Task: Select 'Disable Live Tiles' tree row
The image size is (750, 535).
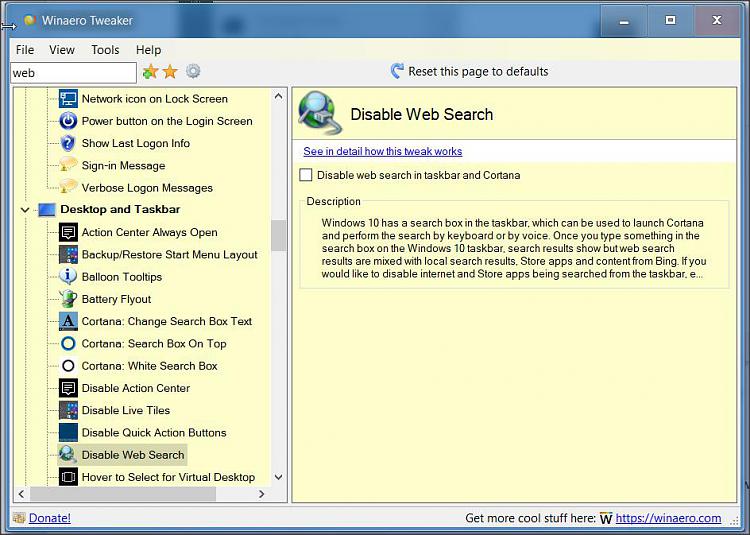Action: [126, 410]
